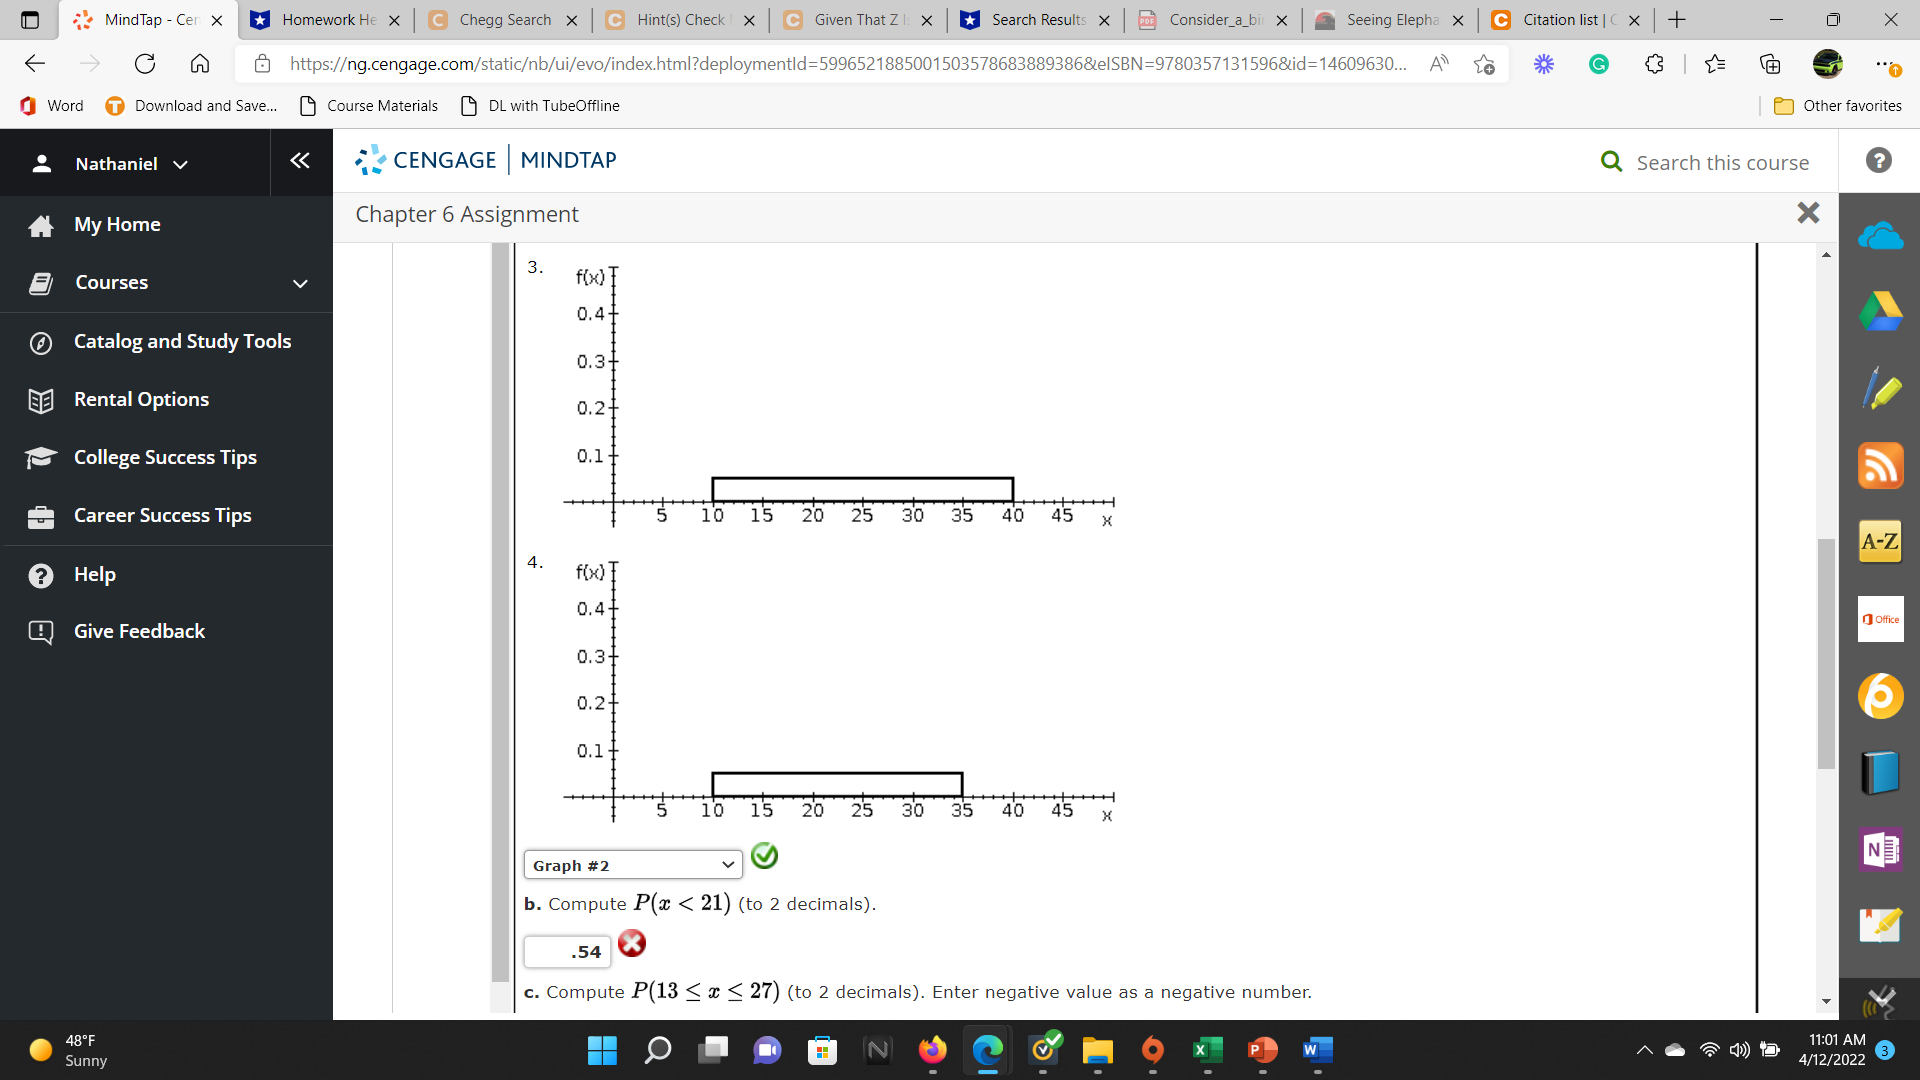Expand the Courses section chevron
Screen dimensions: 1920x1080
[x=300, y=283]
